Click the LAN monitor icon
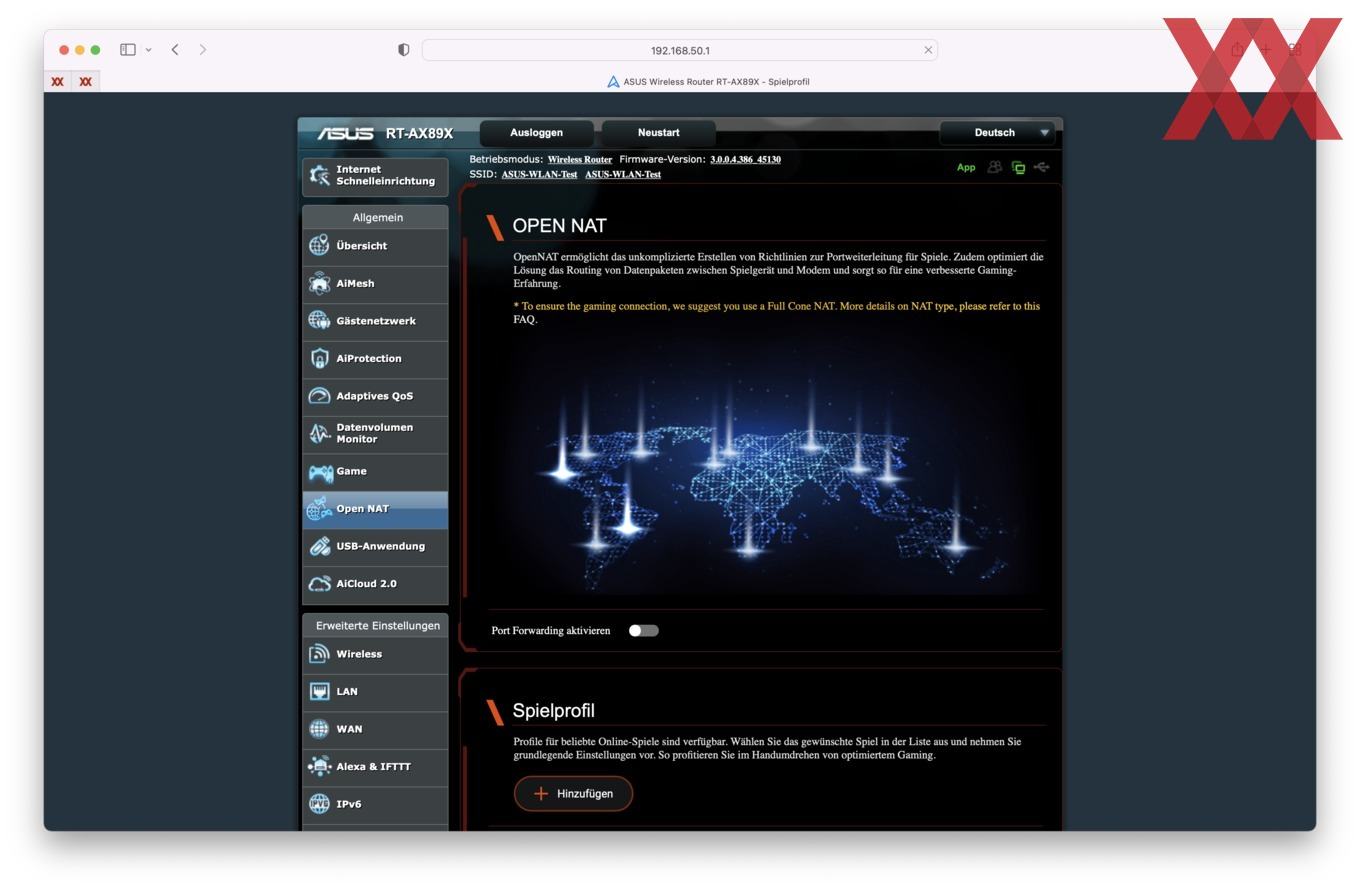Screen dimensions: 1360x889 (x=319, y=691)
